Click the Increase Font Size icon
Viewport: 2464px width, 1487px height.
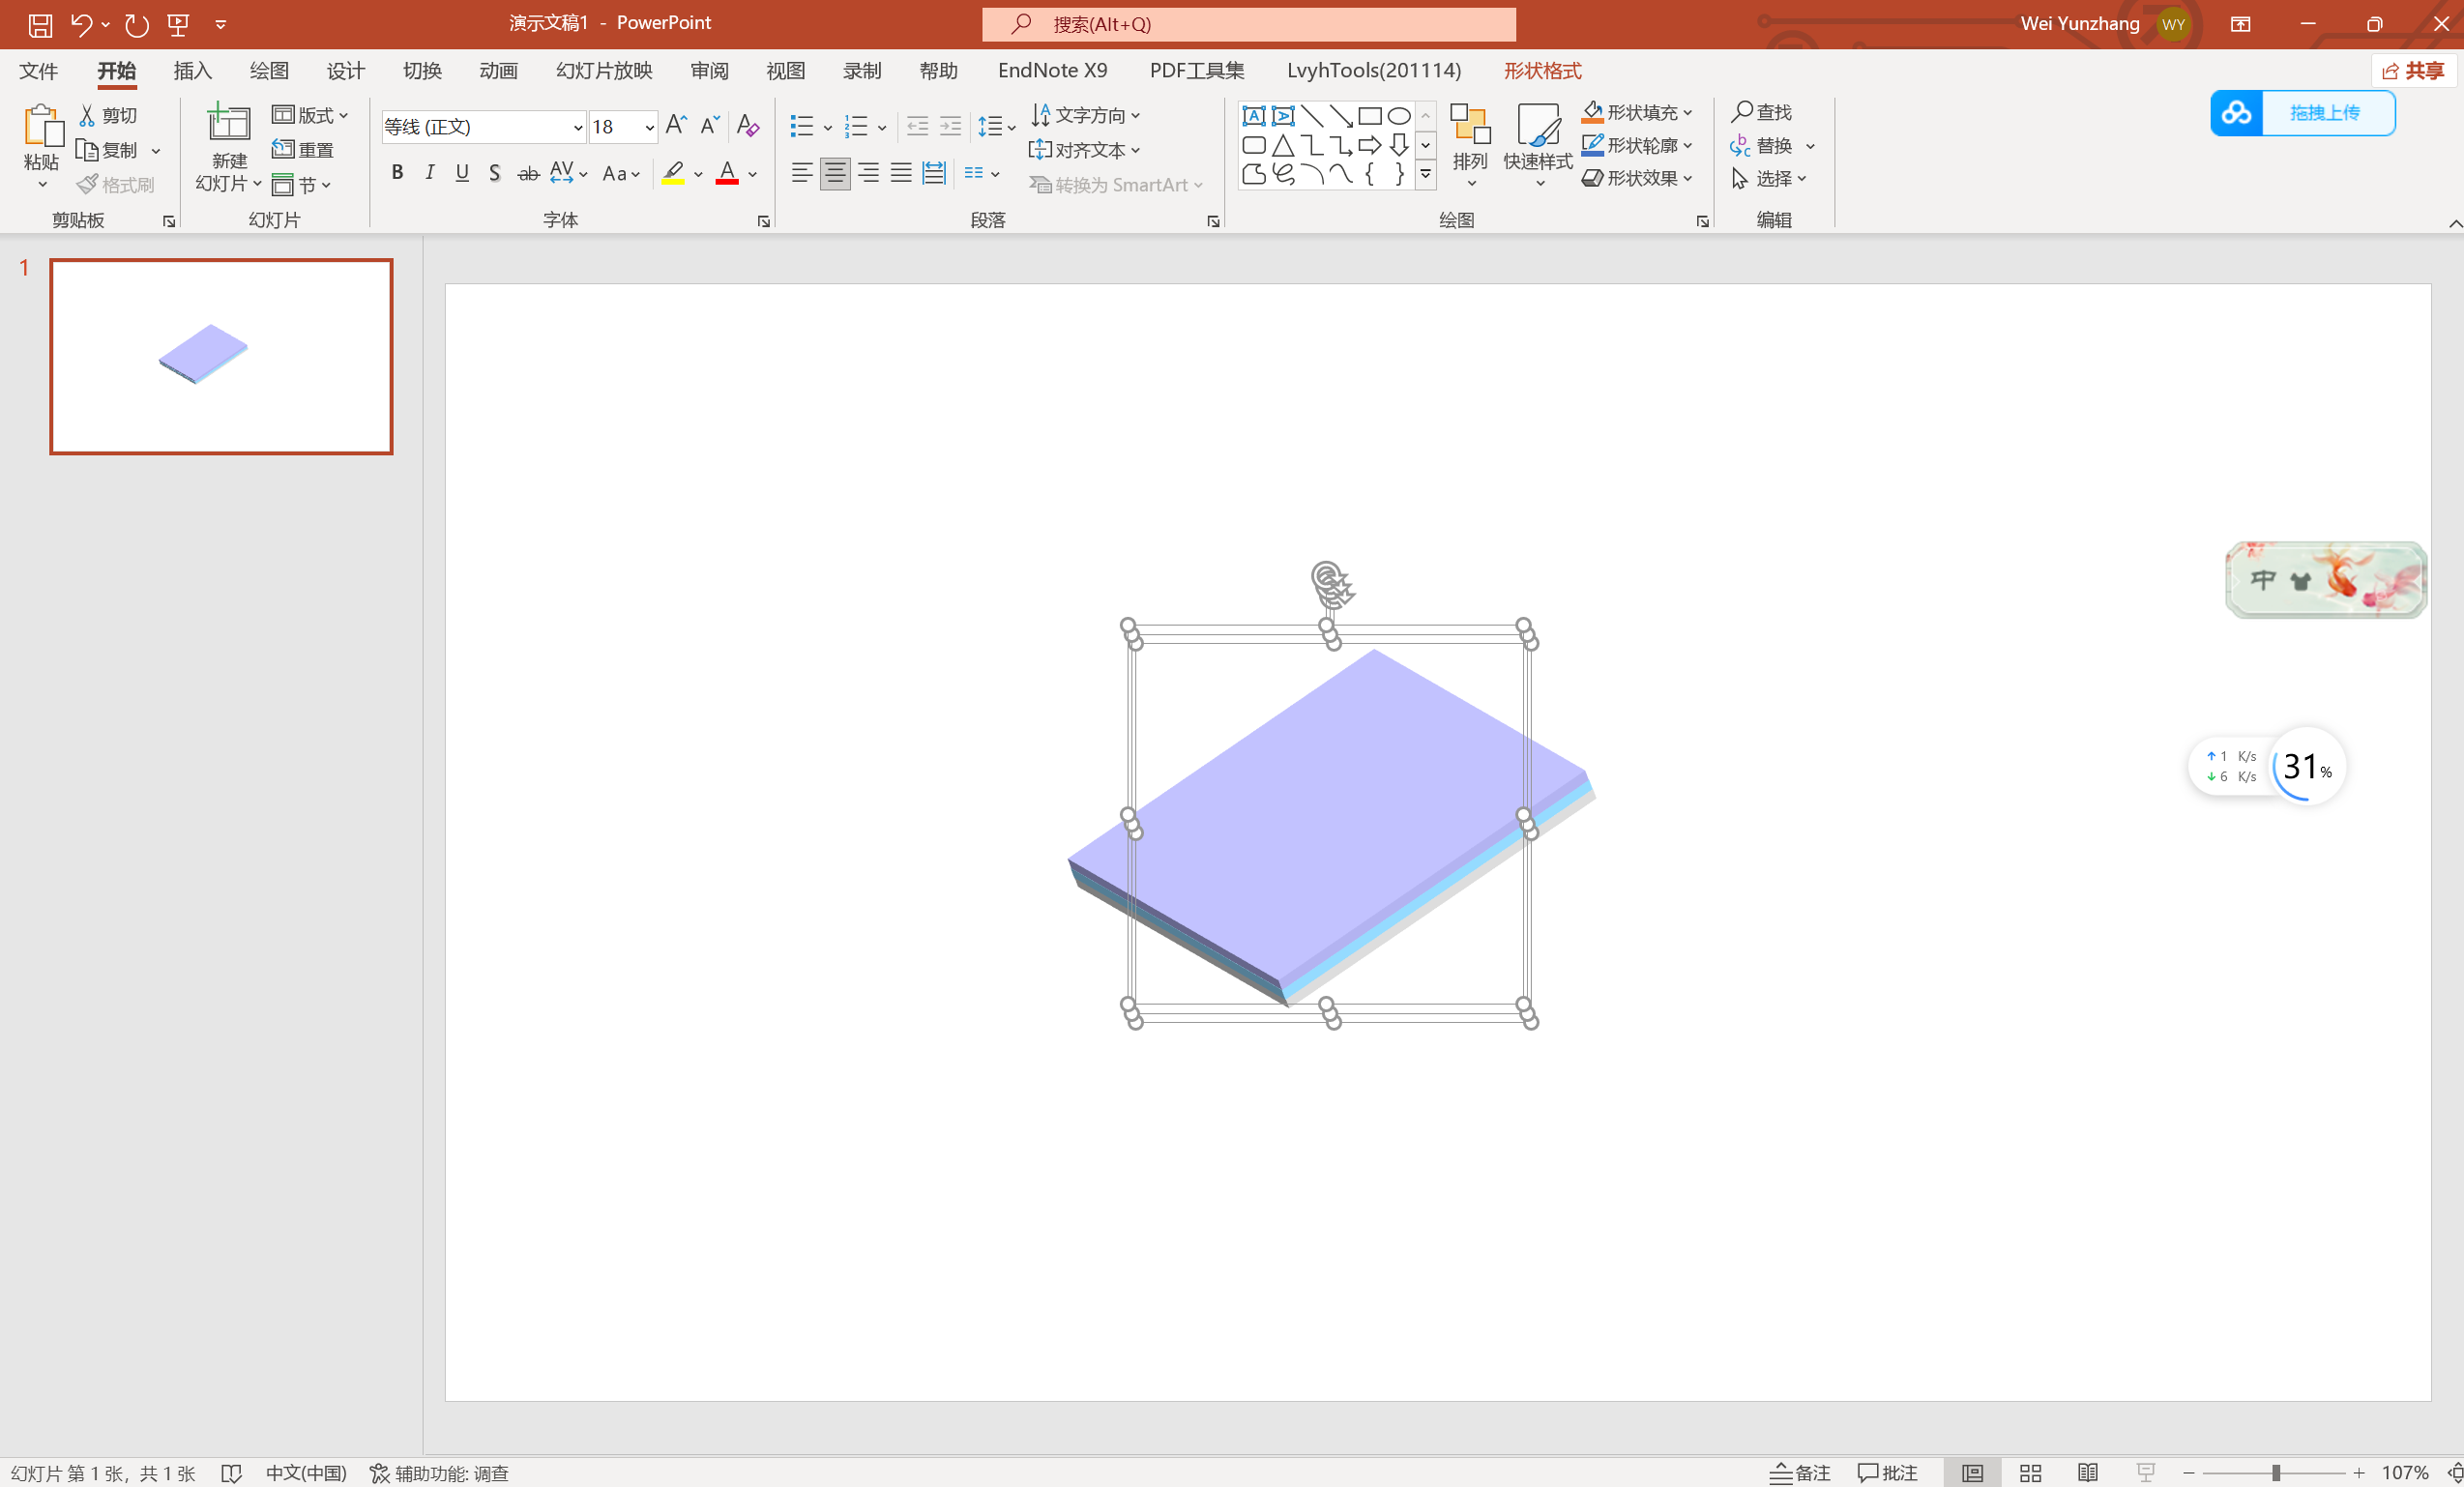(676, 126)
